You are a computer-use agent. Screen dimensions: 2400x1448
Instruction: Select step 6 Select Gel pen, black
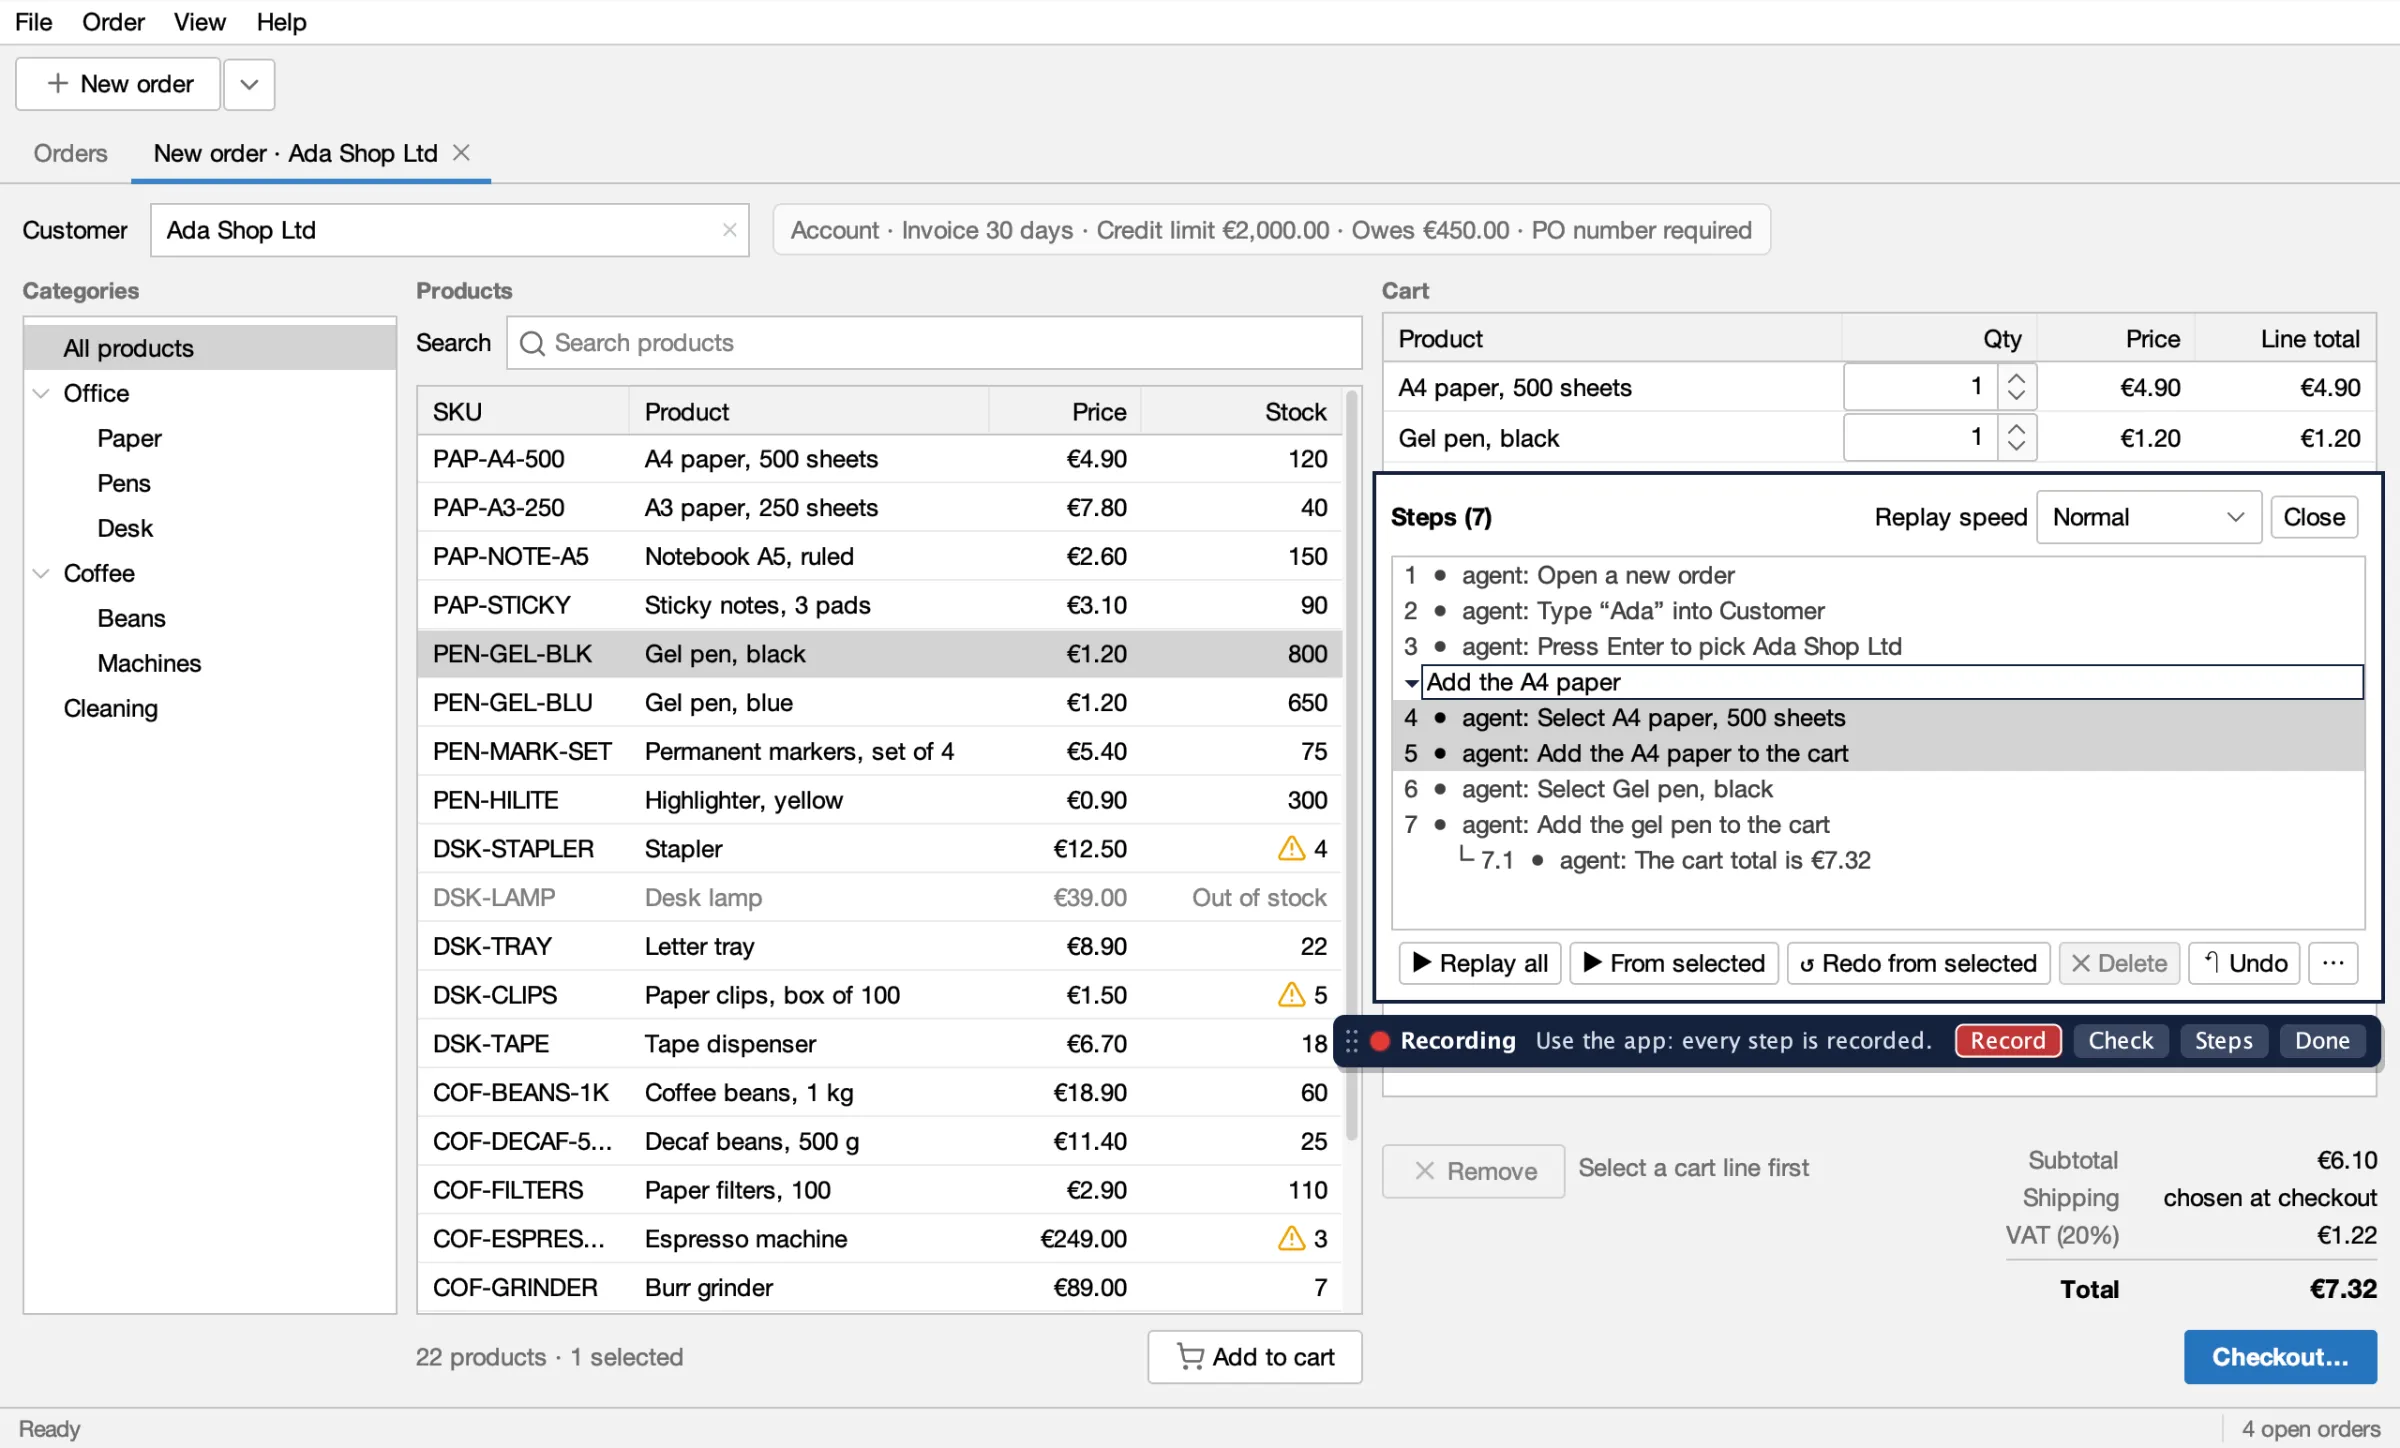tap(1878, 789)
